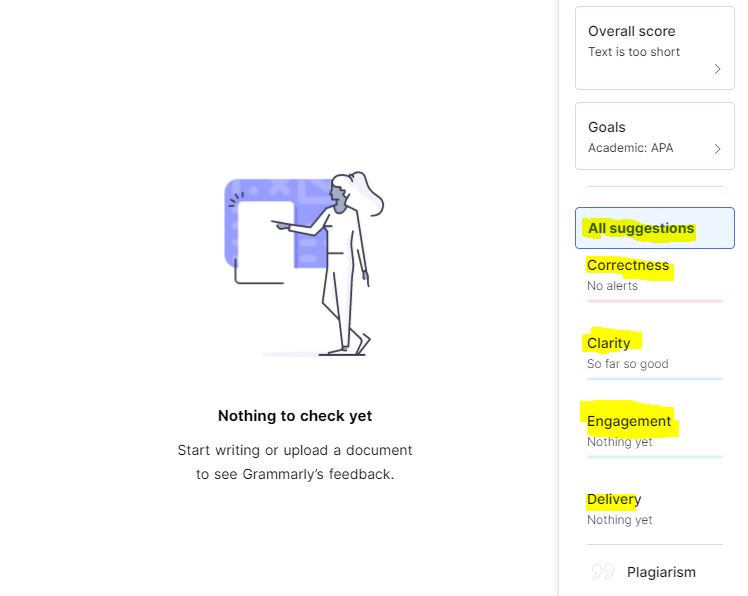Expand the Overall score chevron arrow
748x596 pixels.
[x=717, y=69]
